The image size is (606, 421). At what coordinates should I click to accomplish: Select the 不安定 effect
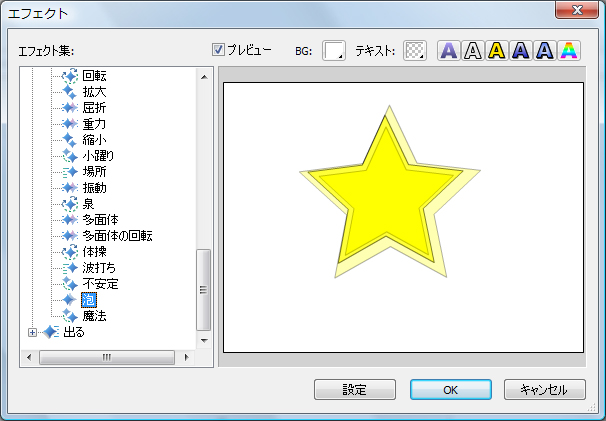tap(100, 284)
